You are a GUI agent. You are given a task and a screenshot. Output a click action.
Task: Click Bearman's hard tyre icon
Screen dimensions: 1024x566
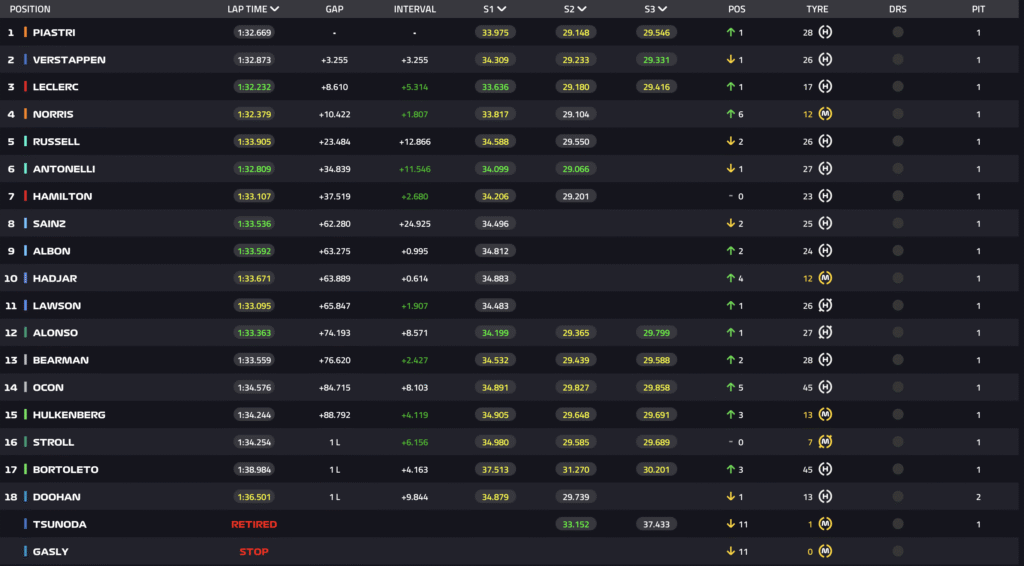point(825,360)
